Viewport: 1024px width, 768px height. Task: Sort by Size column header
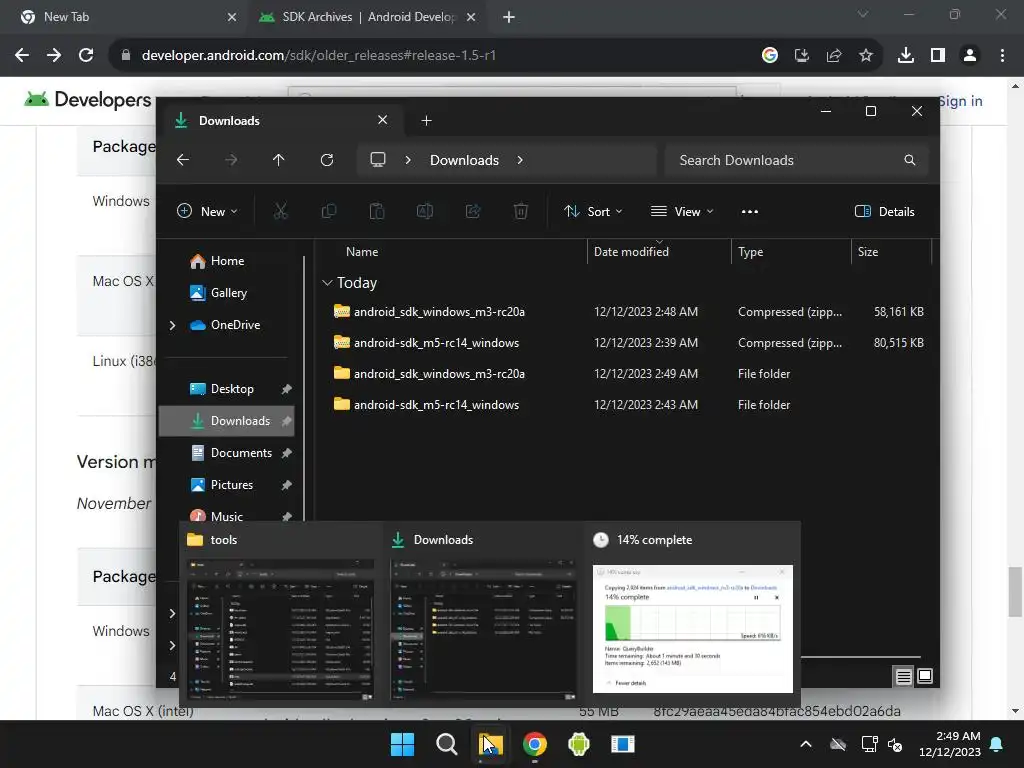868,251
